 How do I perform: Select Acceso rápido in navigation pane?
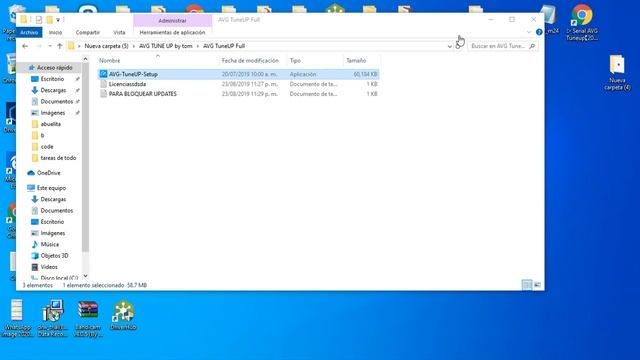54,67
